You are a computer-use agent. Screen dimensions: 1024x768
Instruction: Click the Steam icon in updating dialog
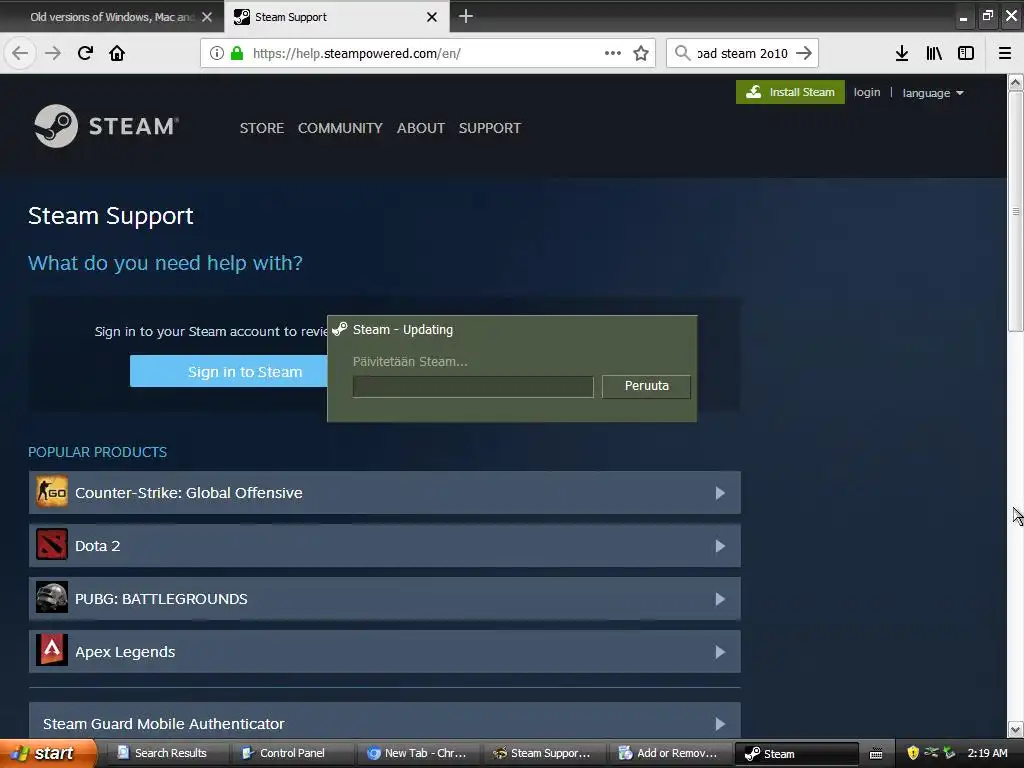pos(340,329)
